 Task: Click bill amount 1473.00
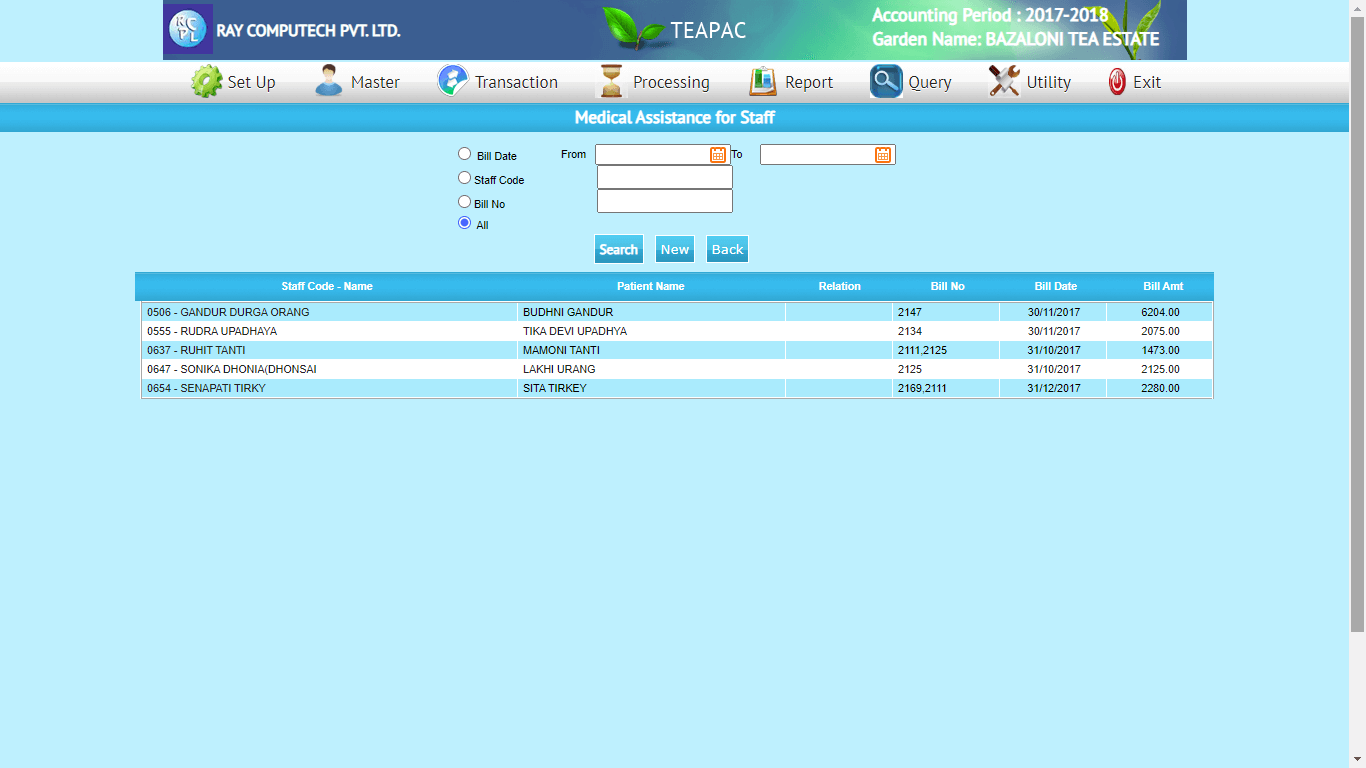(1160, 350)
